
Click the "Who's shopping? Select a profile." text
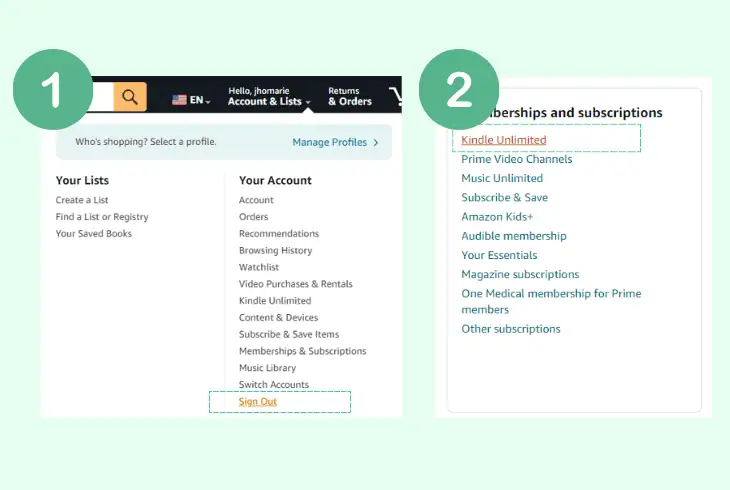146,142
